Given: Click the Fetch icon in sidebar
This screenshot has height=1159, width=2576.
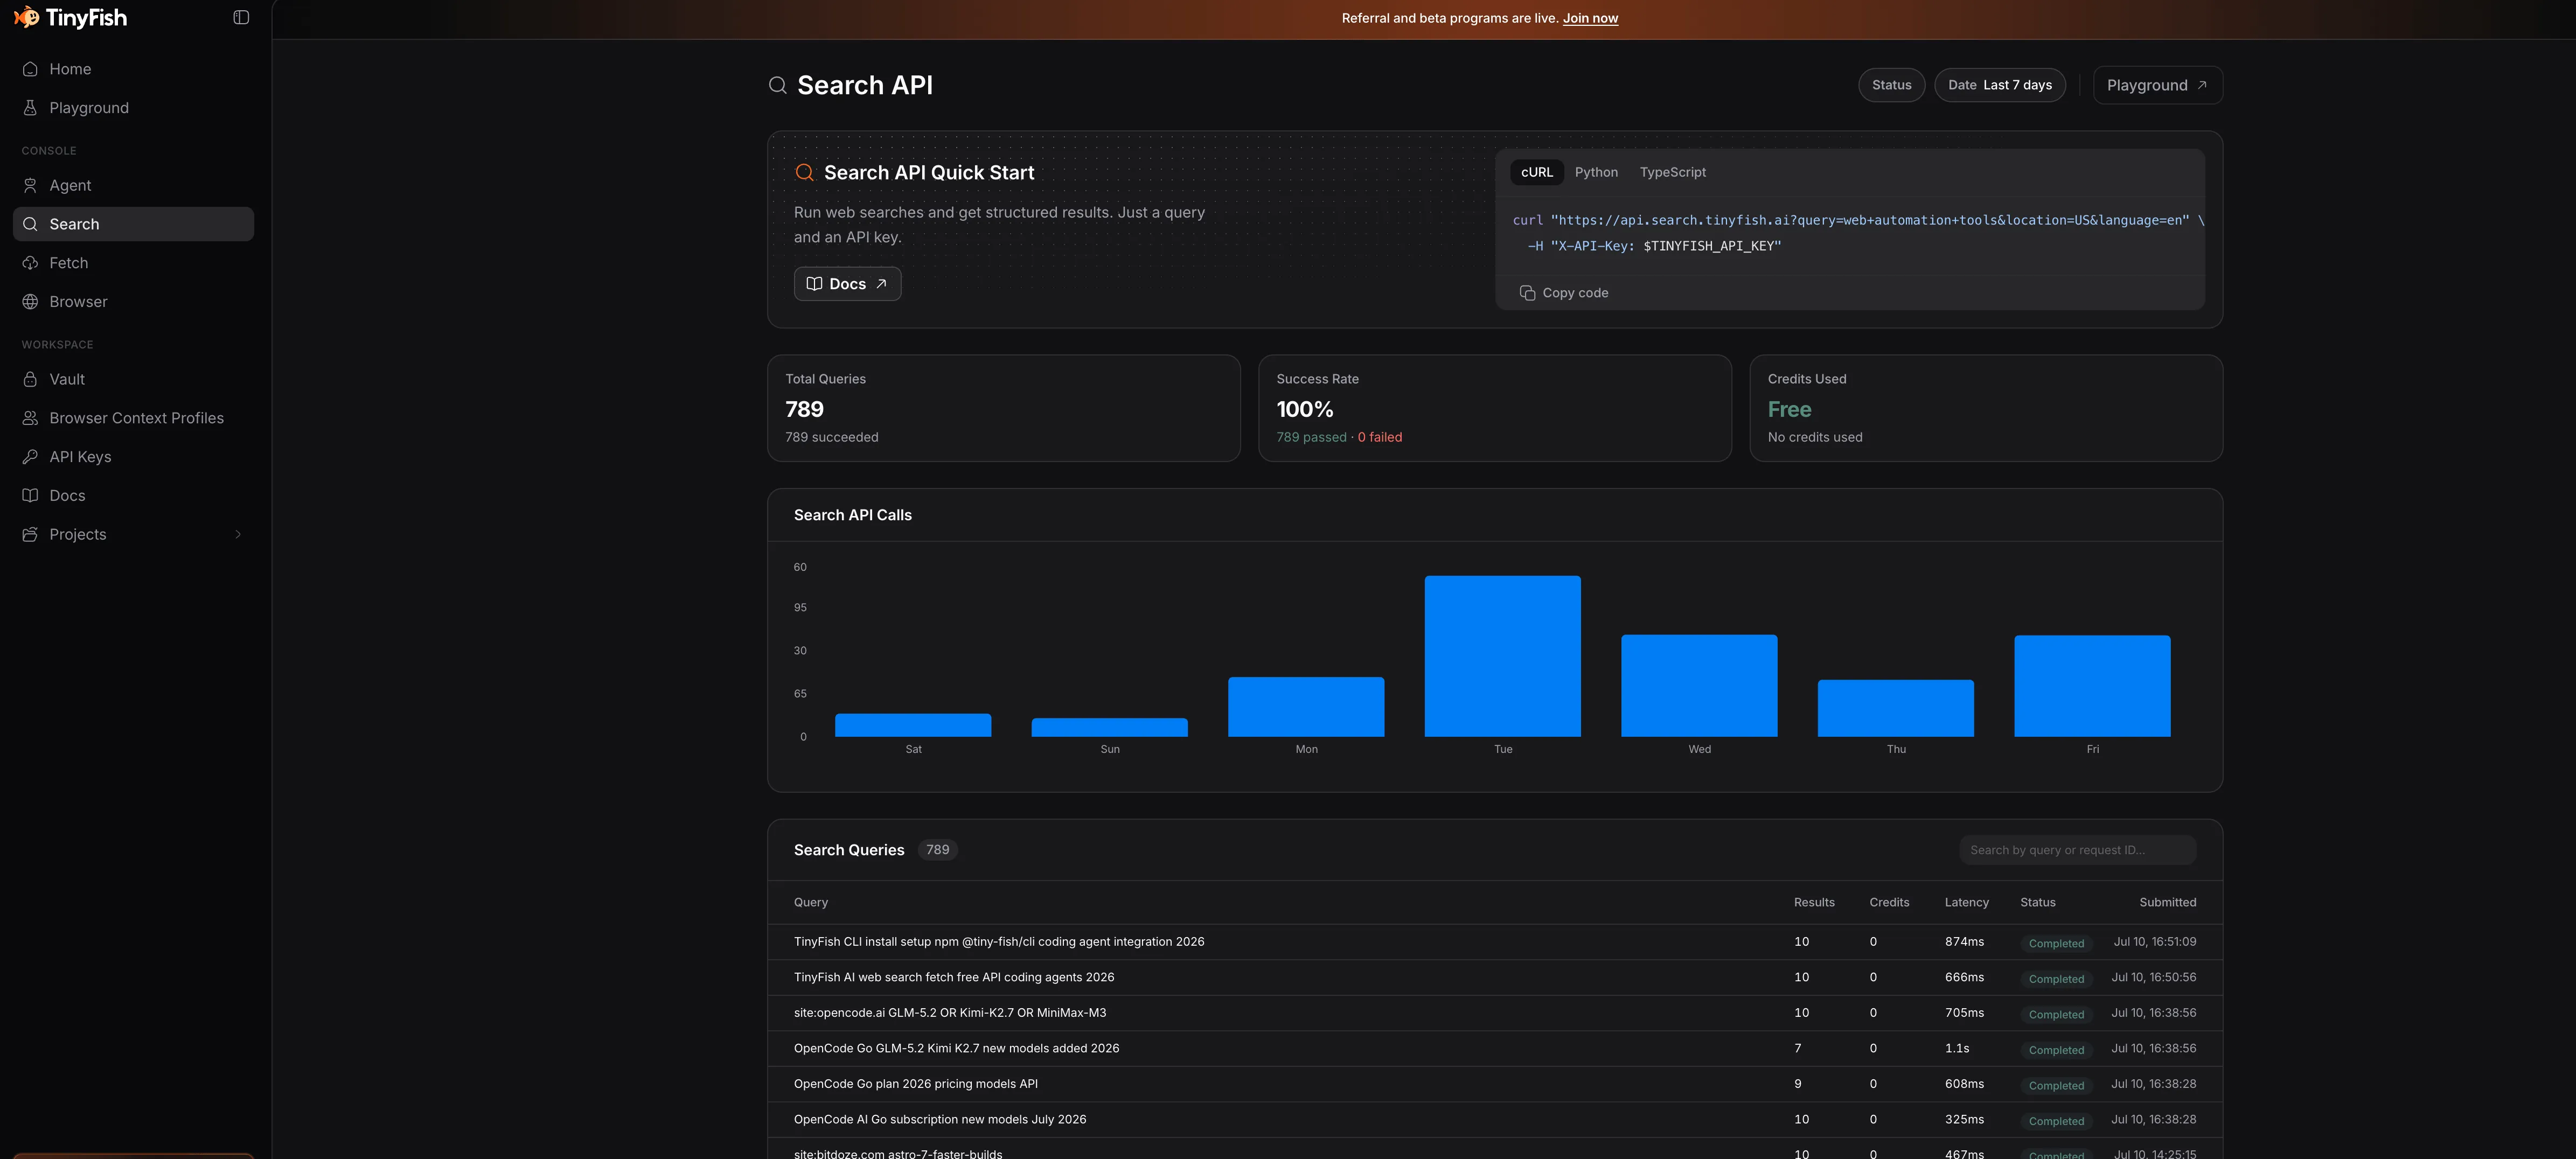Looking at the screenshot, I should click(x=30, y=263).
